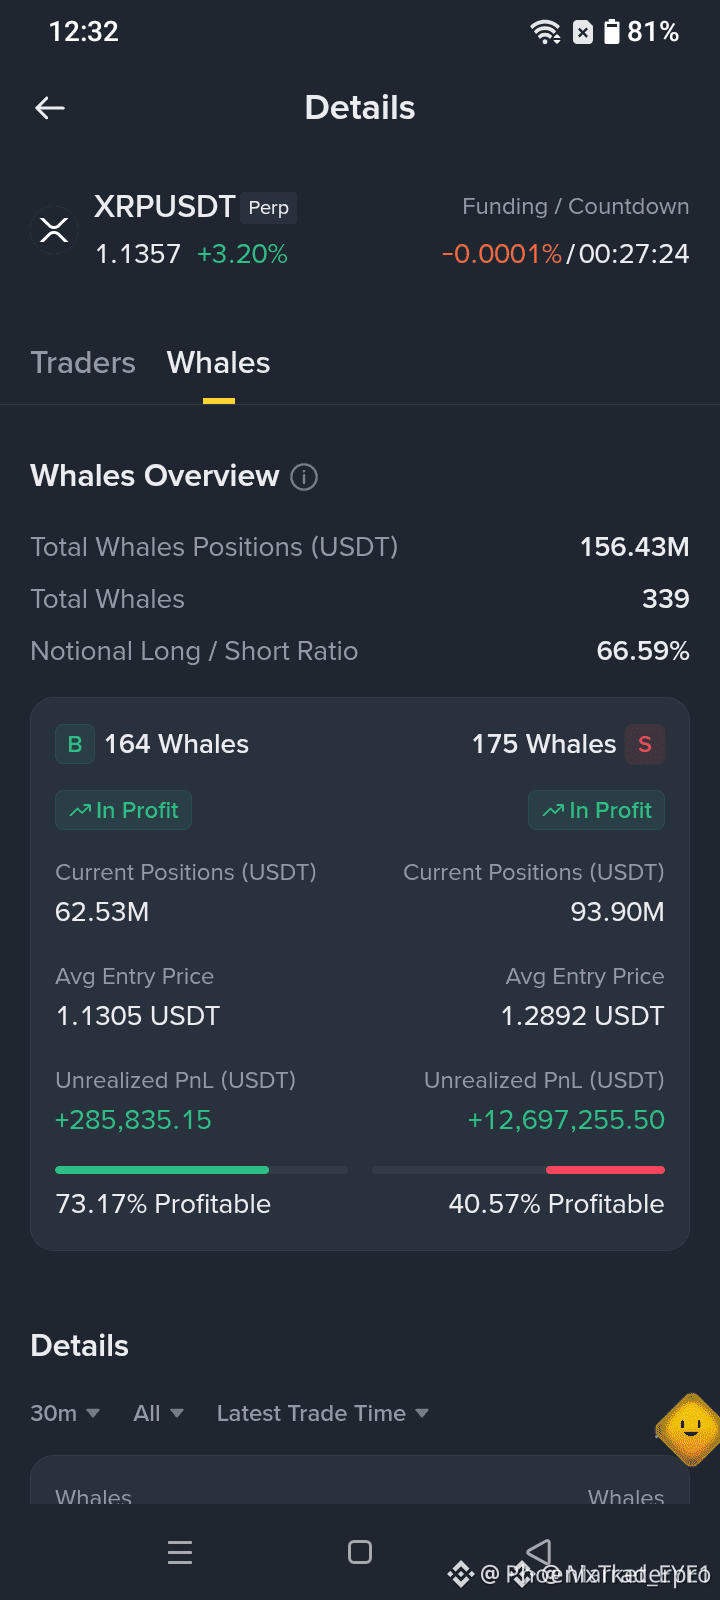The width and height of the screenshot is (720, 1600).
Task: Switch to the Traders tab
Action: [x=83, y=362]
